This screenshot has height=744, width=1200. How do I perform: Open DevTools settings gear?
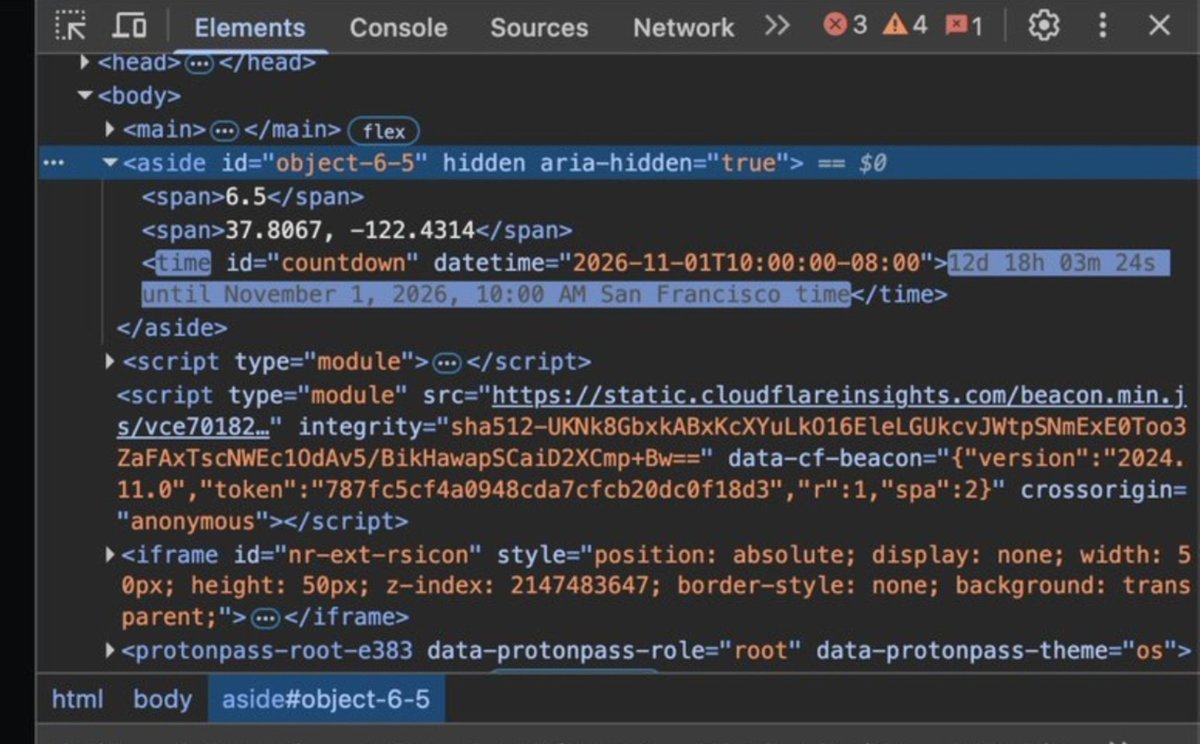1043,25
